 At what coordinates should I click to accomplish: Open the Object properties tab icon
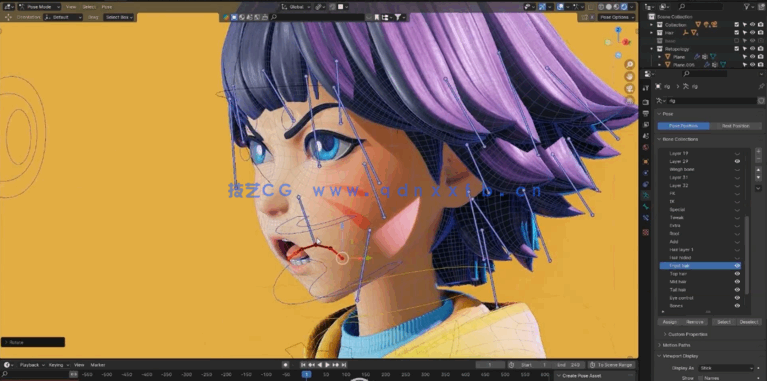tap(646, 161)
